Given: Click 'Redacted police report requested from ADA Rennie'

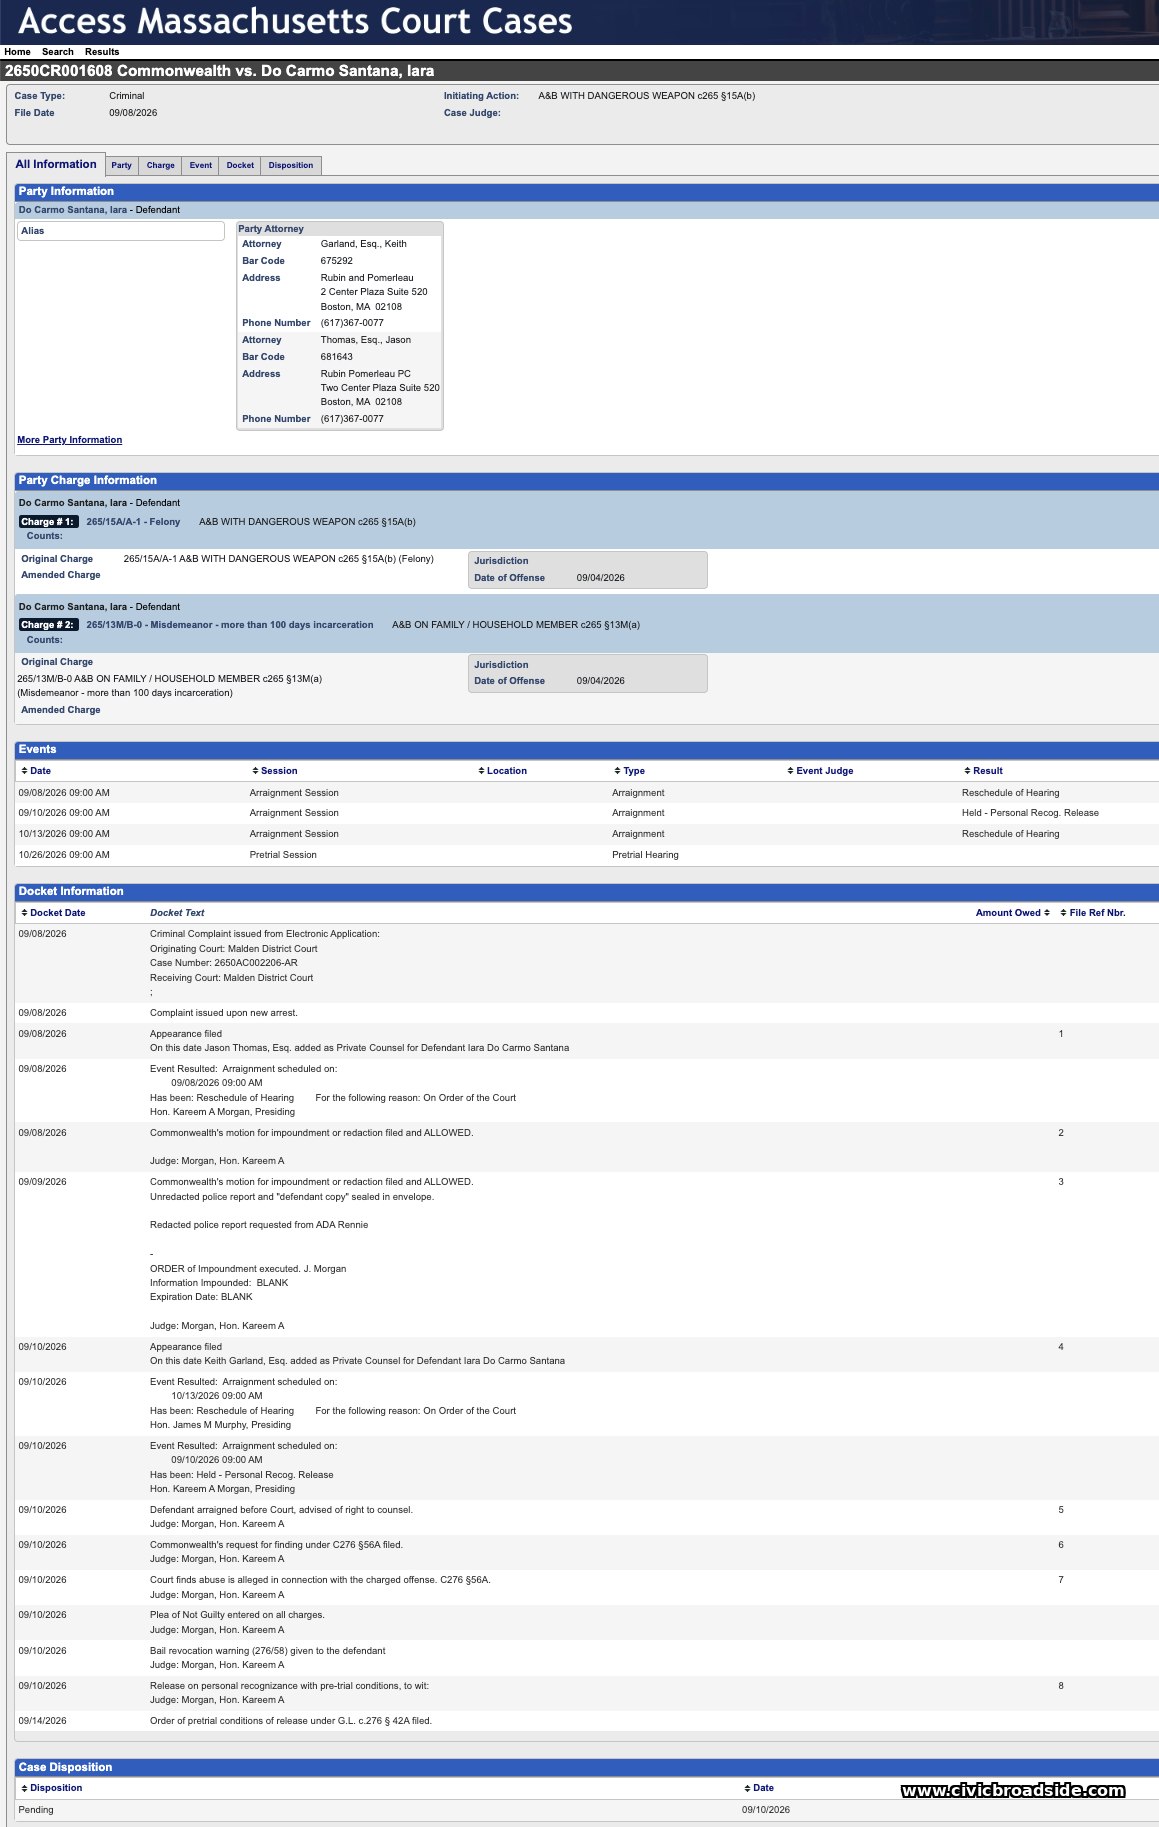Looking at the screenshot, I should point(259,1225).
